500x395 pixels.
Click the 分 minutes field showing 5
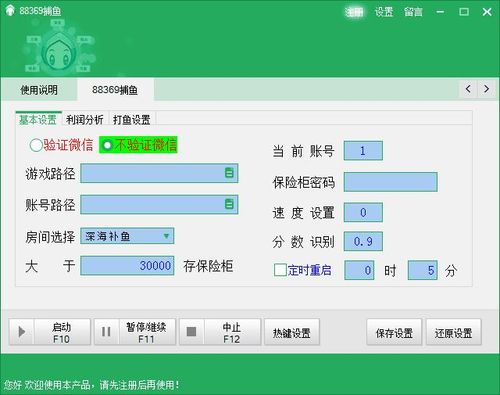point(423,270)
